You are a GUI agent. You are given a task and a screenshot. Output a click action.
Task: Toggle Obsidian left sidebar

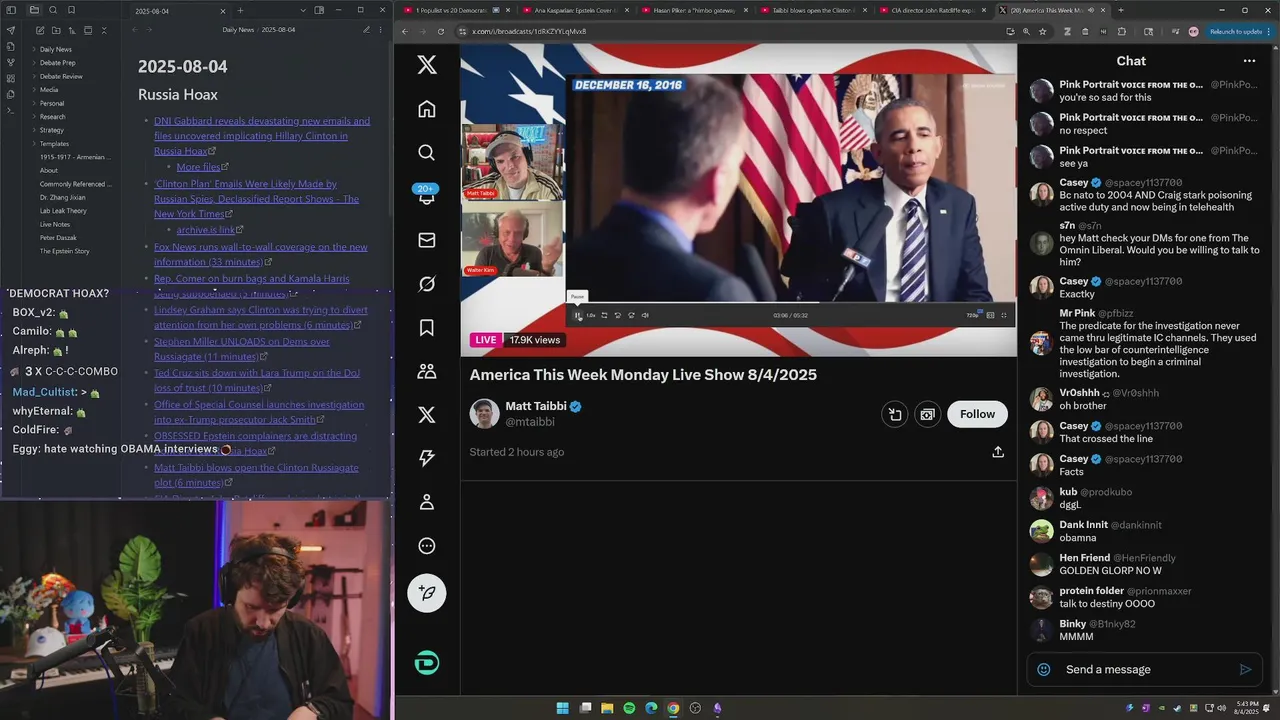pos(12,10)
